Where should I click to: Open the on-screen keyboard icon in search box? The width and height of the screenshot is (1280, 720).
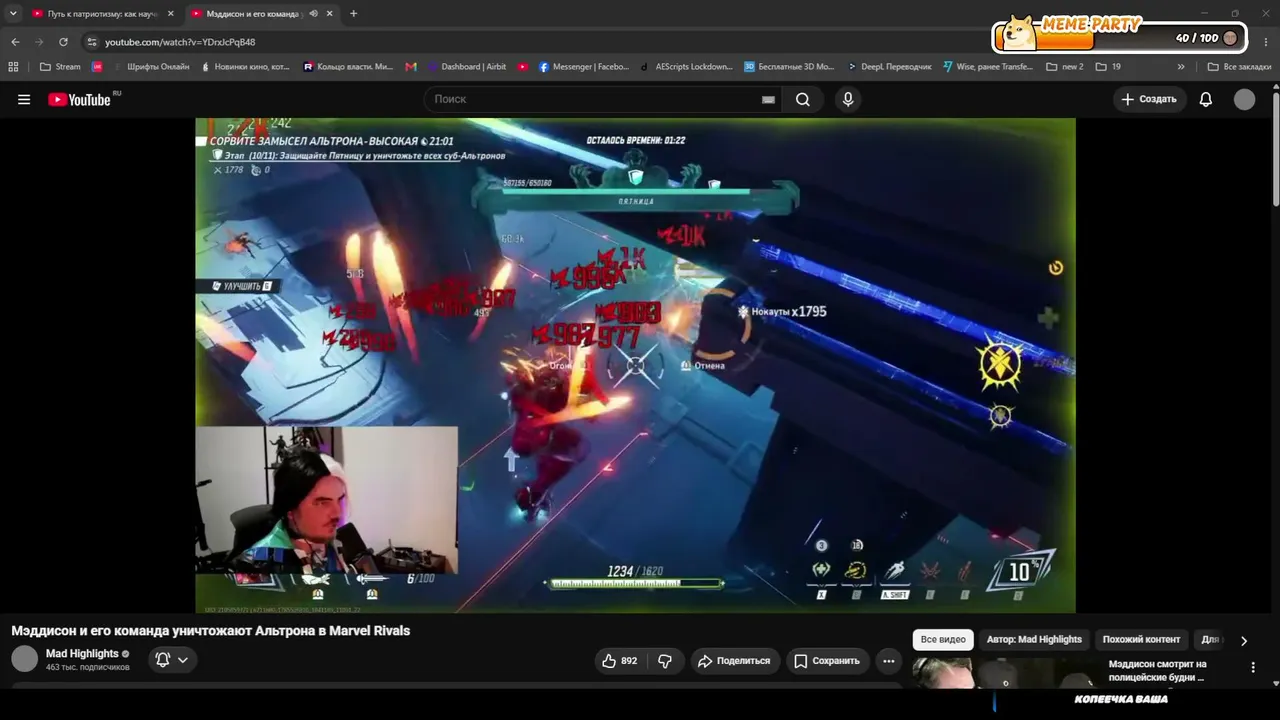(768, 99)
